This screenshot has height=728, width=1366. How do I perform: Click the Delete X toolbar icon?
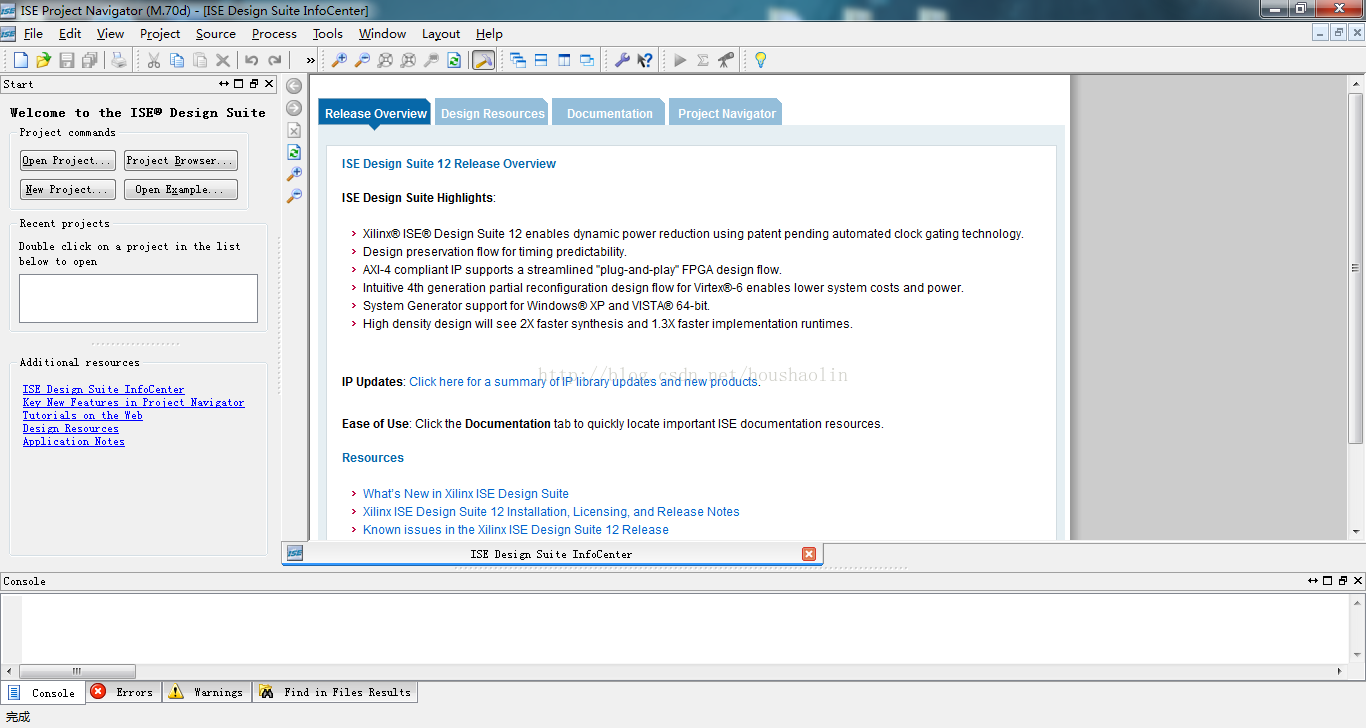tap(223, 60)
